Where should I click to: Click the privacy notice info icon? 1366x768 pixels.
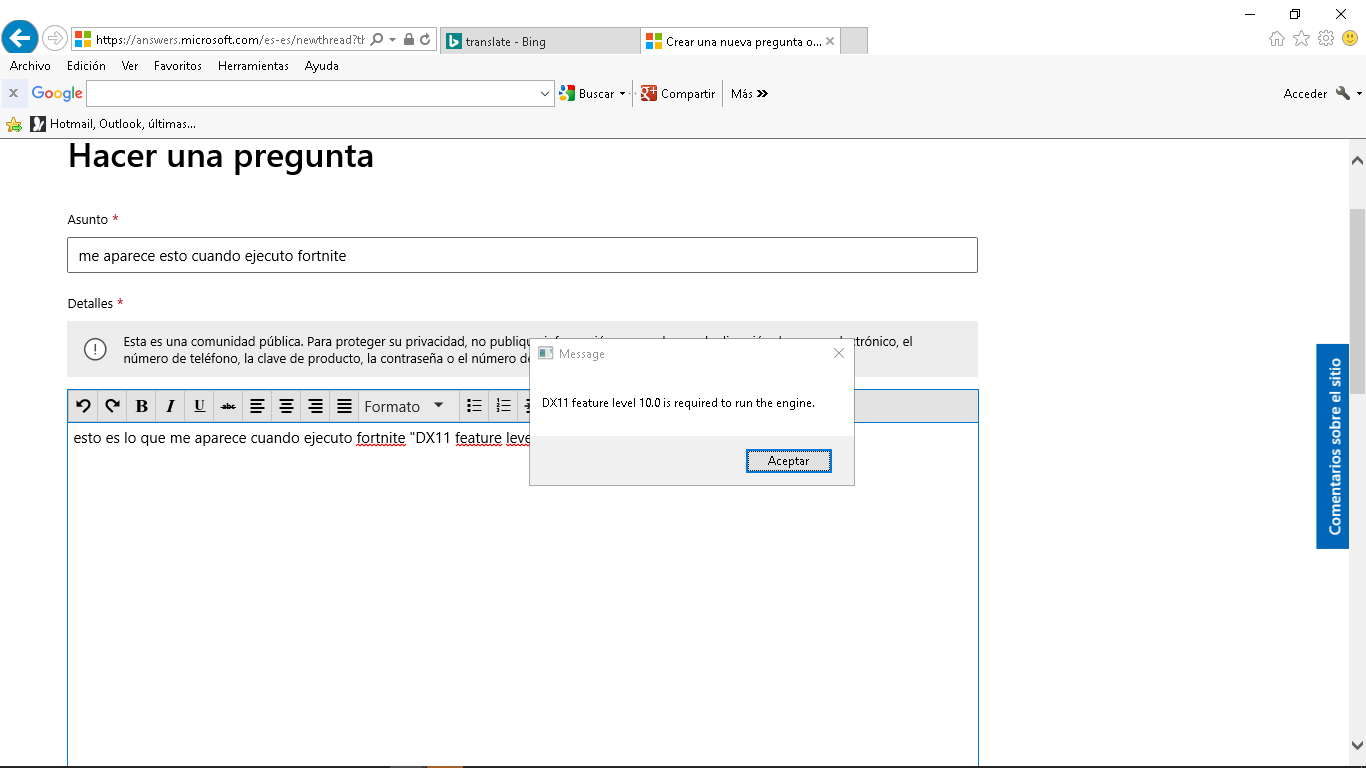(95, 349)
